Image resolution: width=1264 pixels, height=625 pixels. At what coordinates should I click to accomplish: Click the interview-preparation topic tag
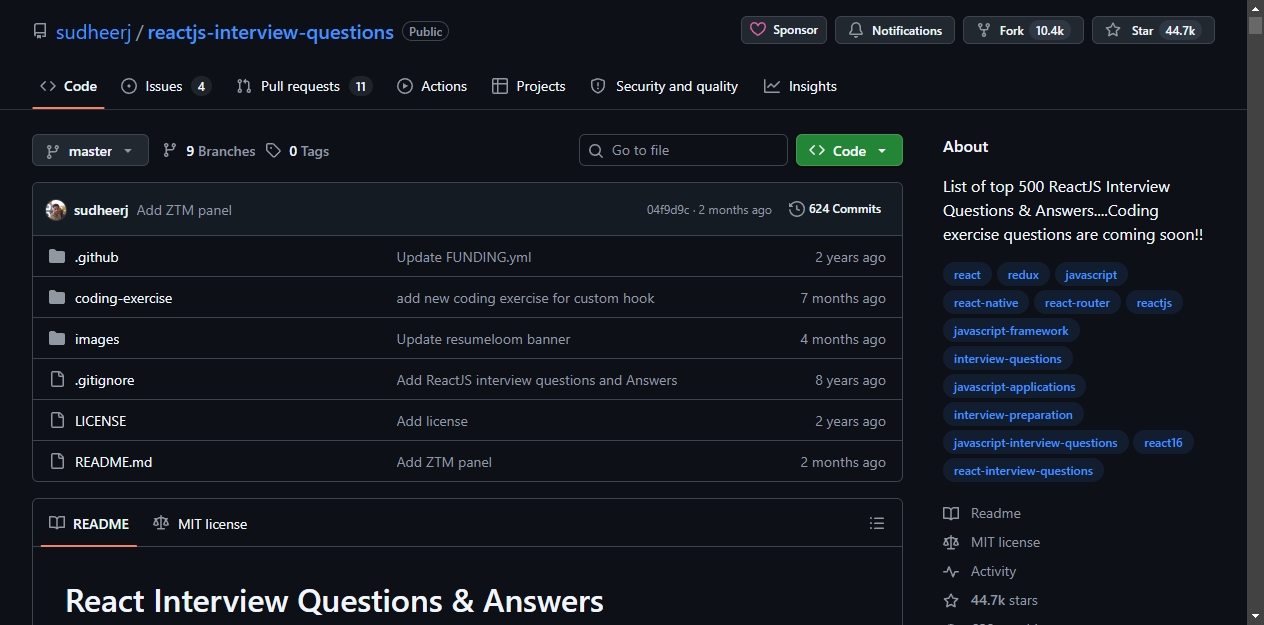pos(1013,414)
